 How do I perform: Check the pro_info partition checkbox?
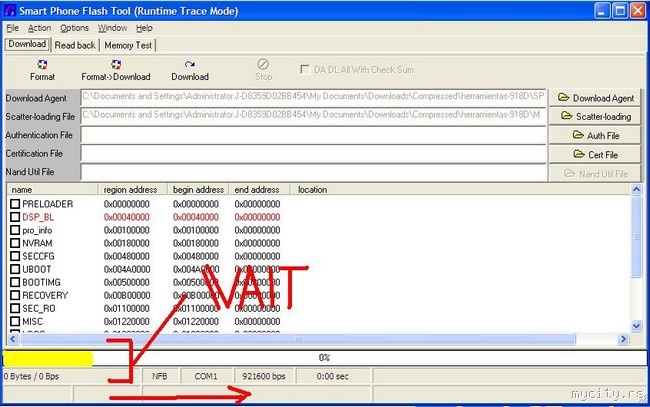tap(15, 230)
